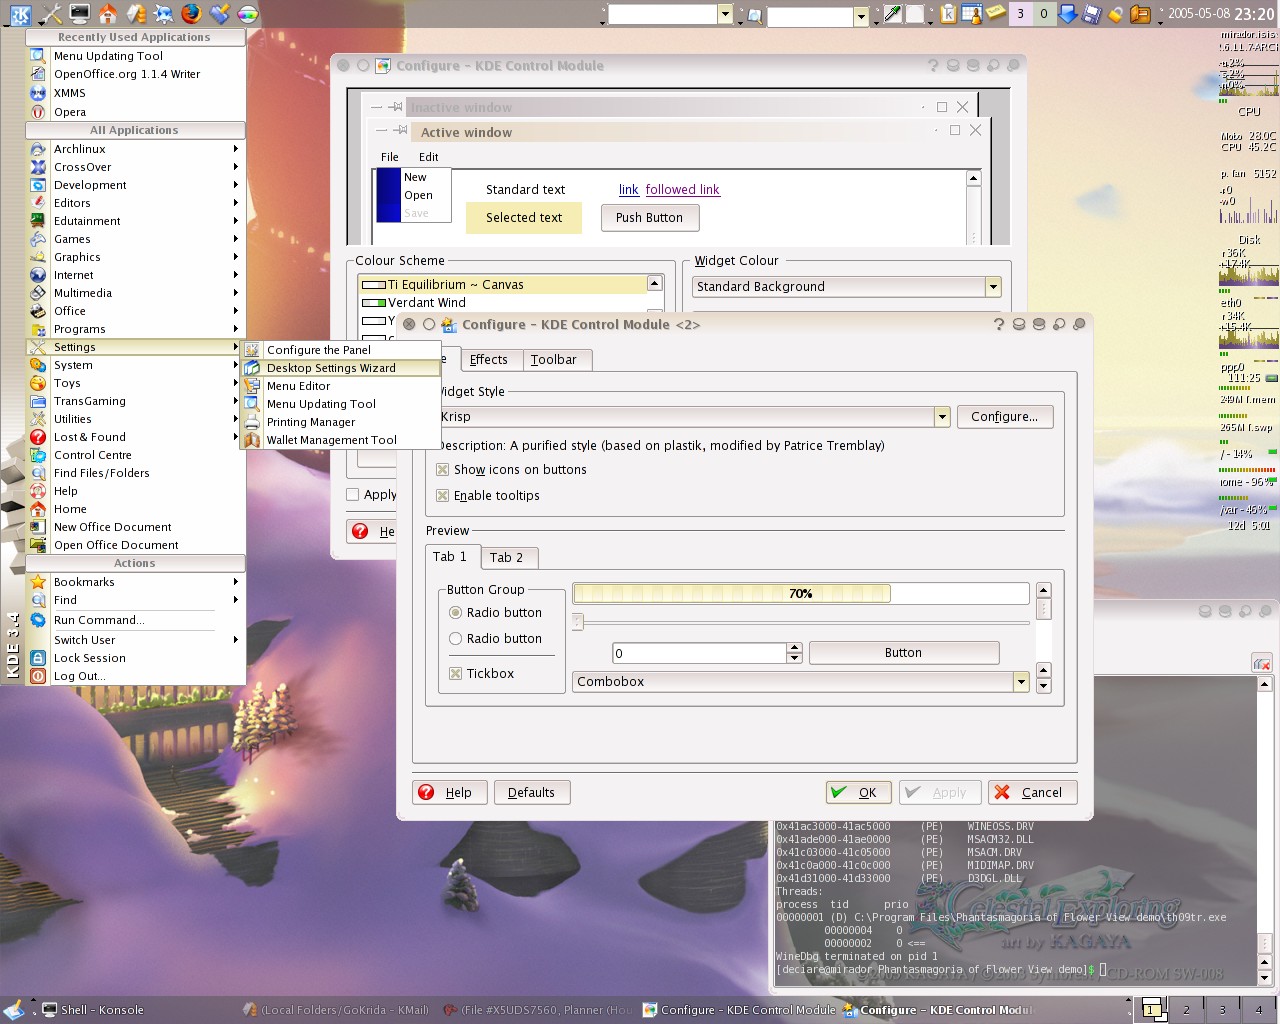Open the preview Combobox dropdown
The width and height of the screenshot is (1280, 1024).
(1021, 682)
